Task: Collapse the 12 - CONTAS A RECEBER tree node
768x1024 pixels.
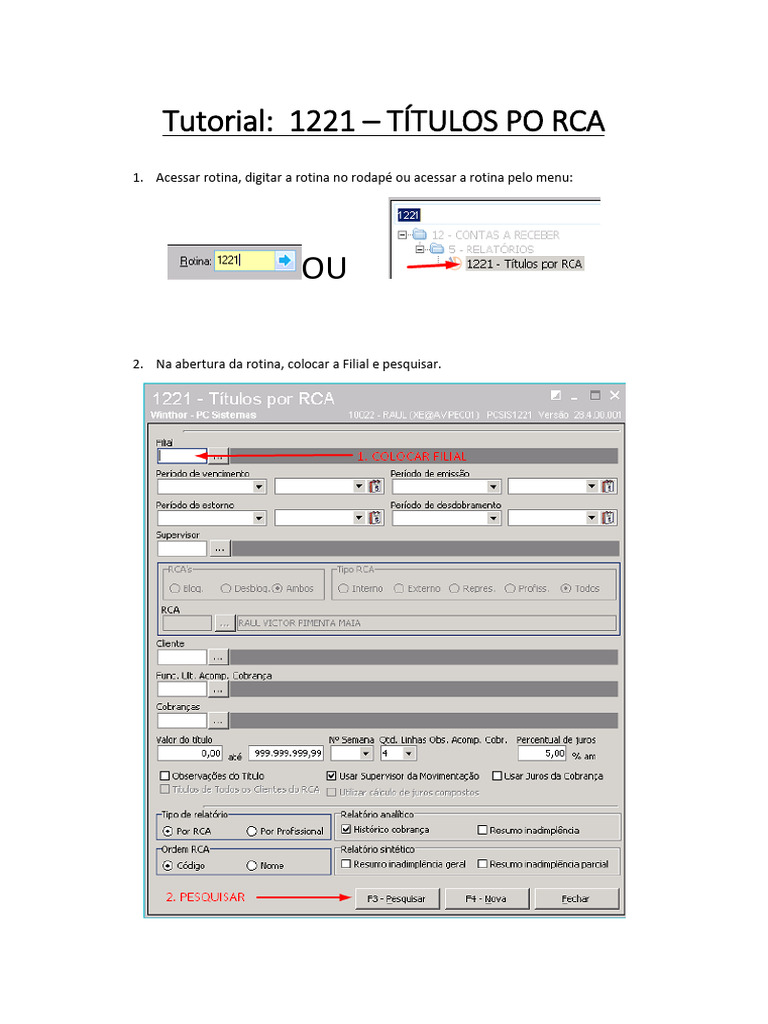Action: [402, 234]
